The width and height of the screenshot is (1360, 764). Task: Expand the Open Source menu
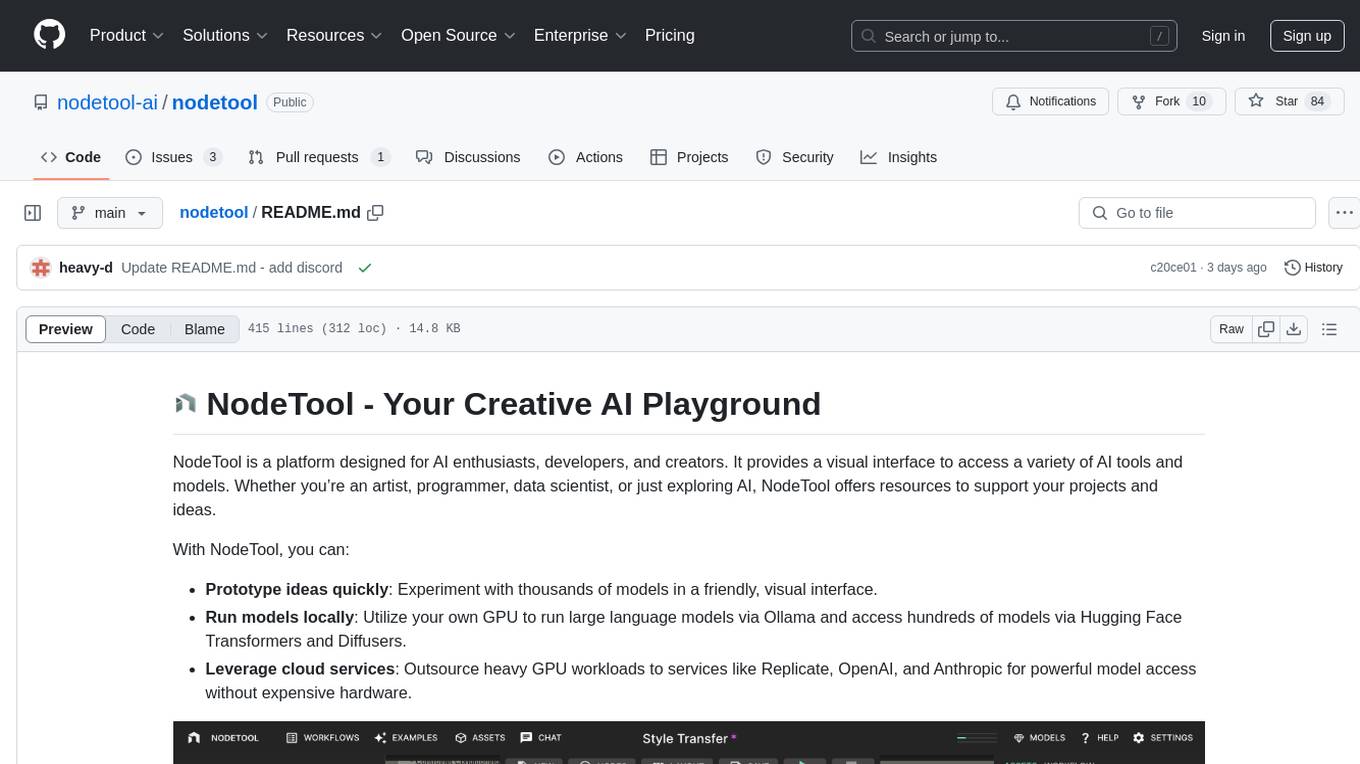pos(458,35)
